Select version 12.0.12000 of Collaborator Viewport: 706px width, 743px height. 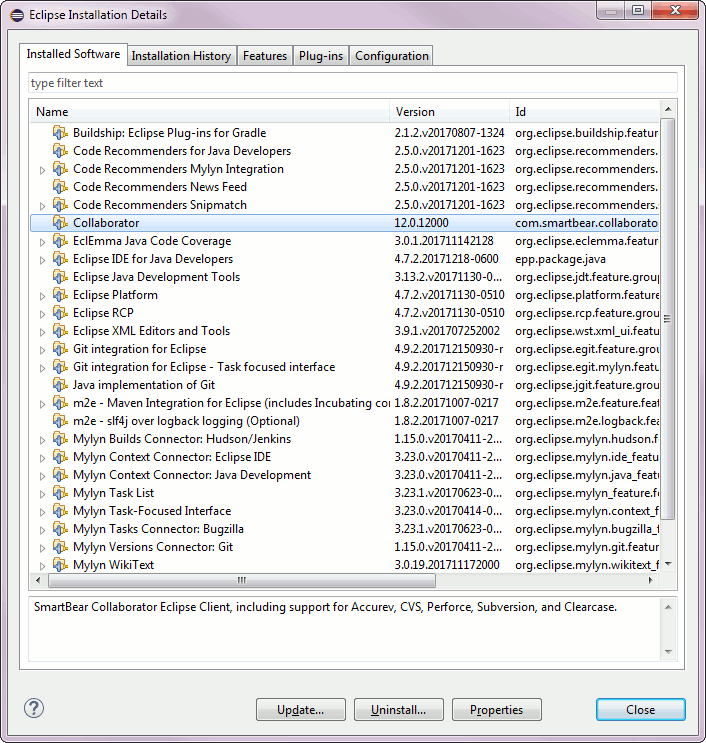click(421, 223)
